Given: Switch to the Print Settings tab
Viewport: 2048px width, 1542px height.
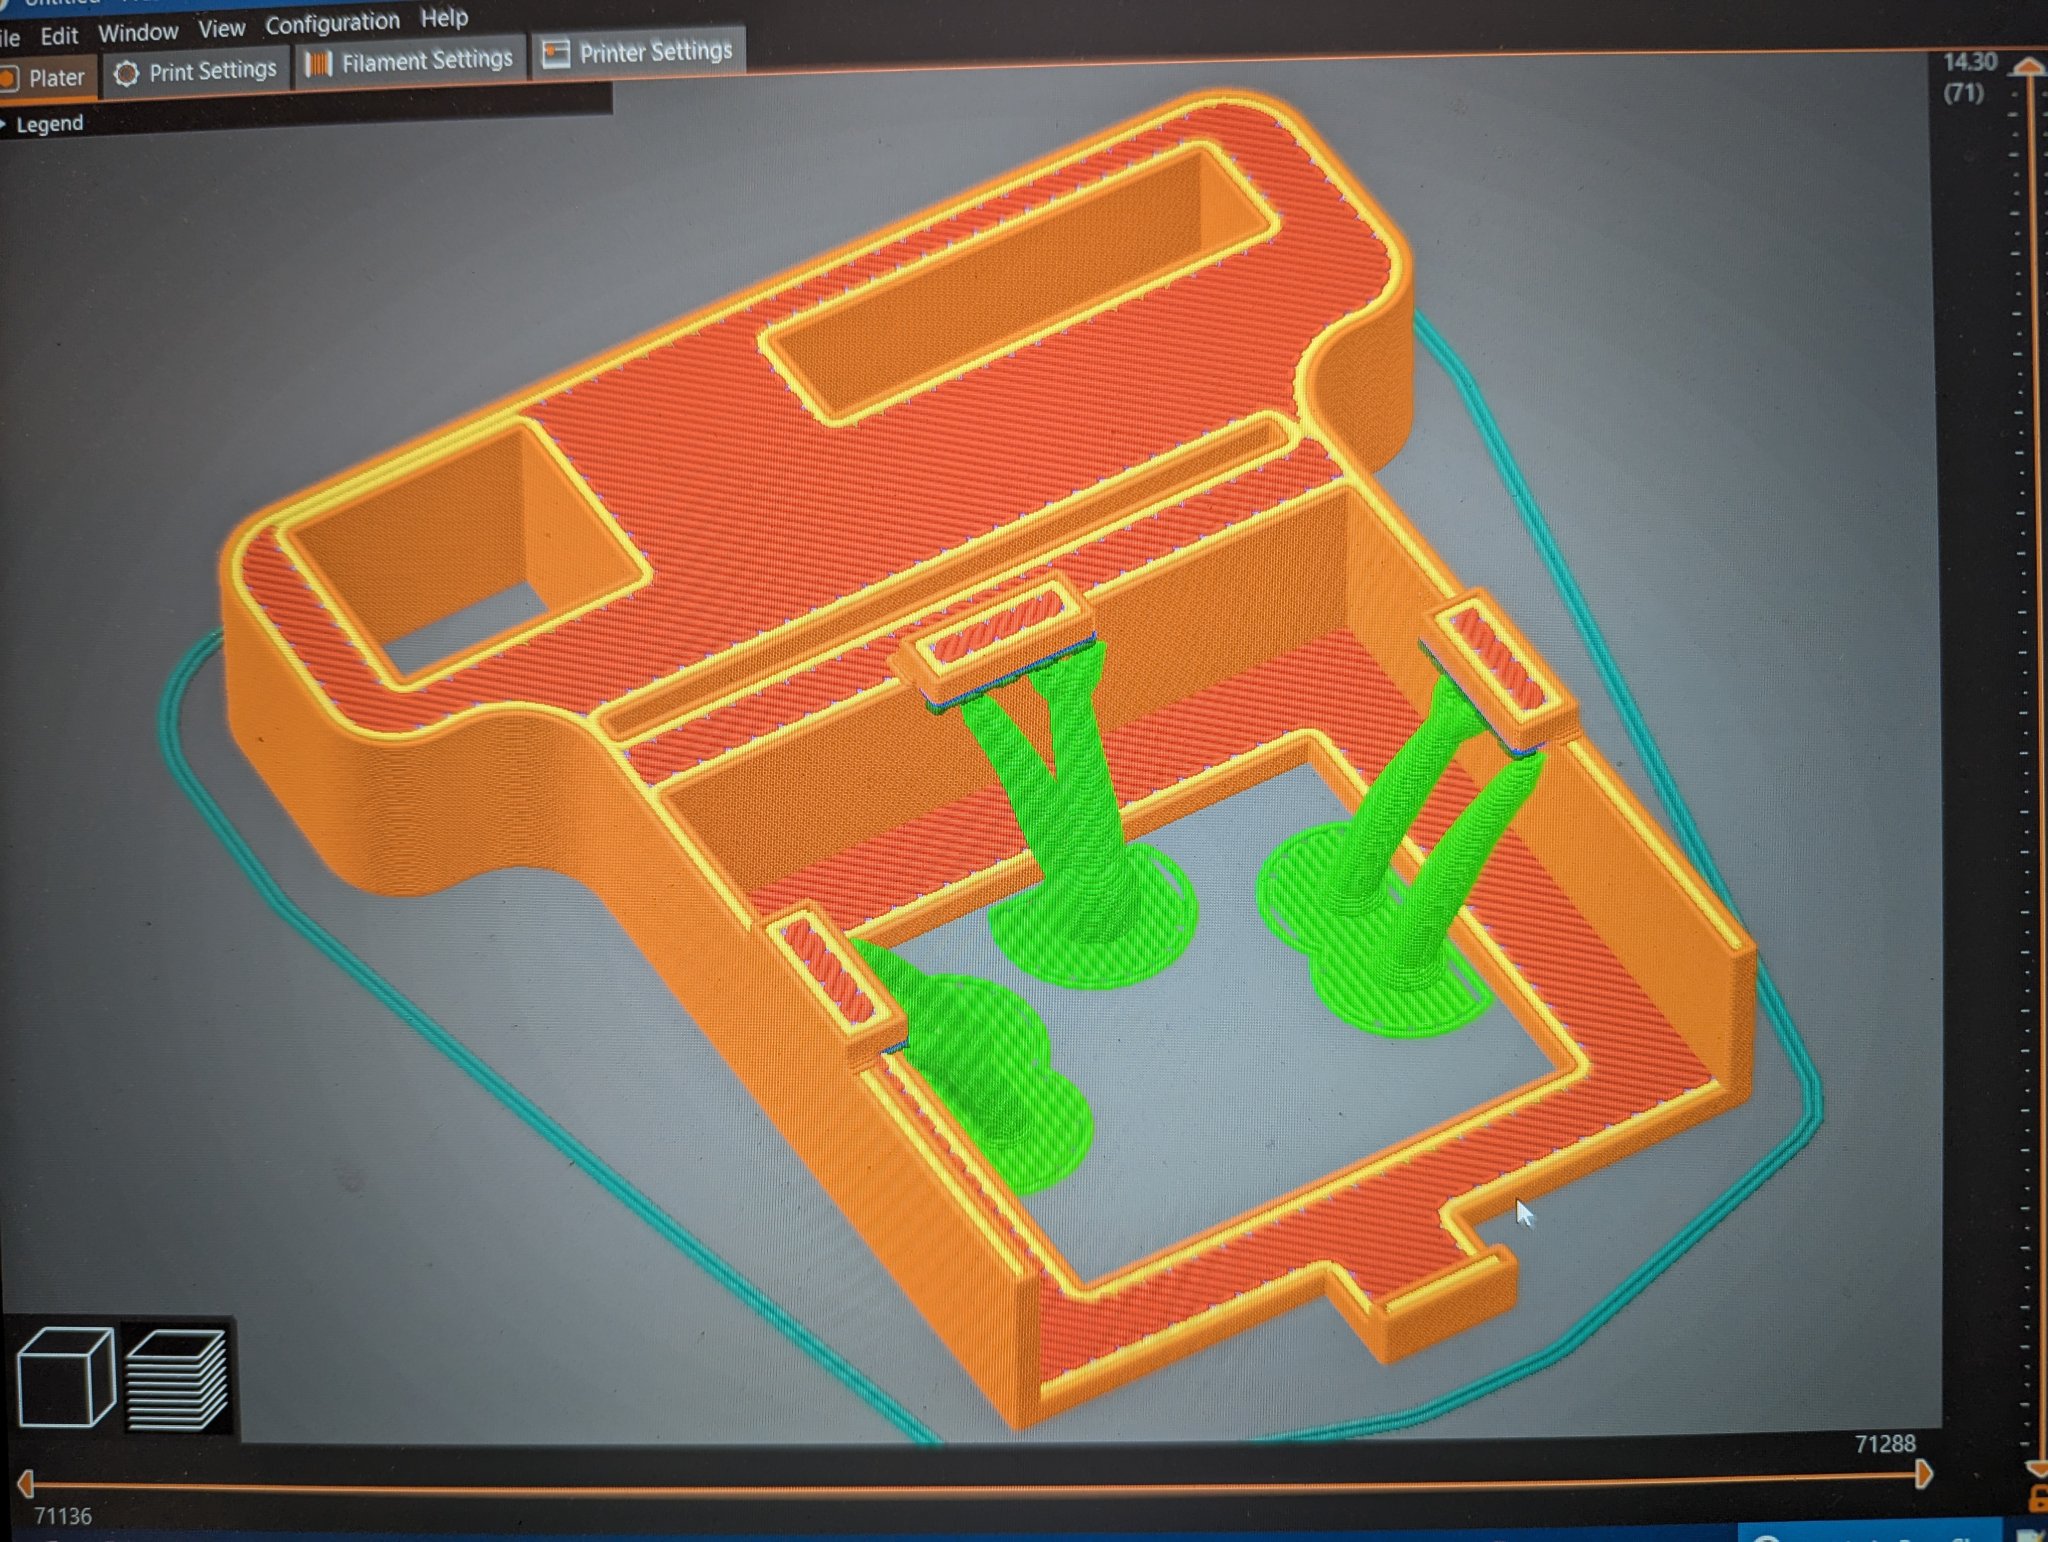Looking at the screenshot, I should pos(211,70).
